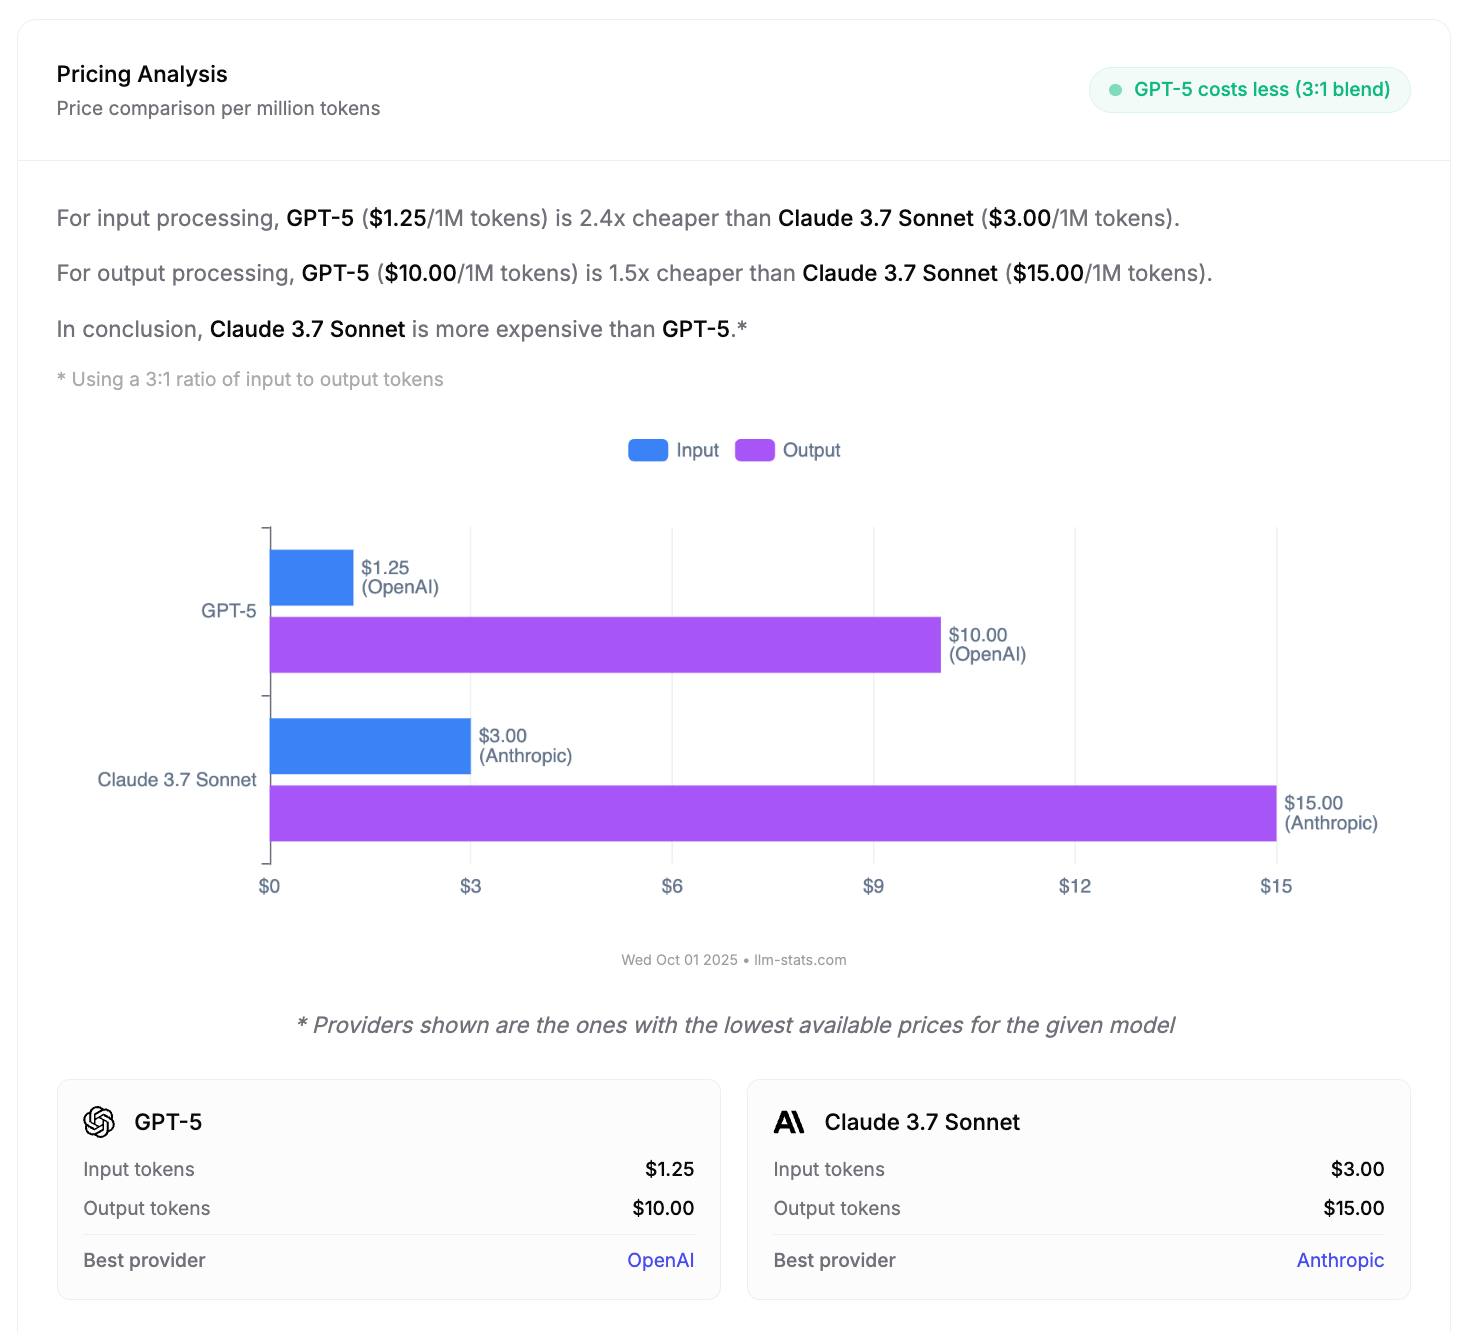Open the Anthropic best provider link
The width and height of the screenshot is (1468, 1332).
[1340, 1260]
